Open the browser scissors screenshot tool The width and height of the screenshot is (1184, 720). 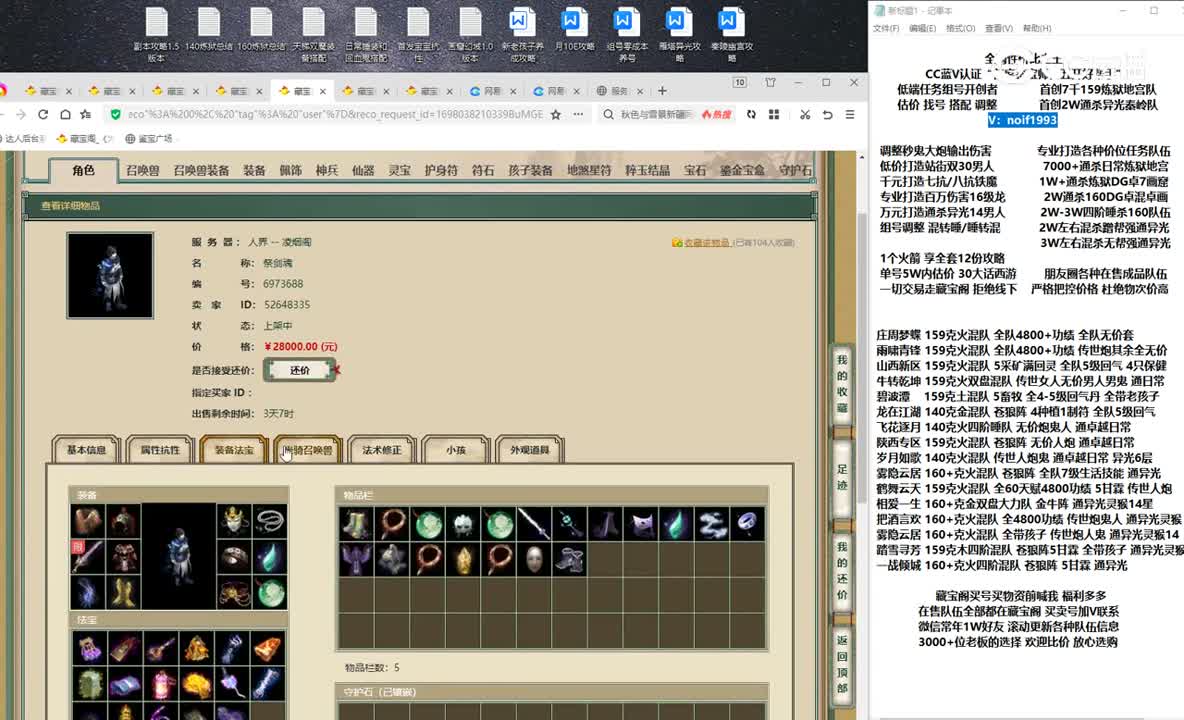[805, 115]
